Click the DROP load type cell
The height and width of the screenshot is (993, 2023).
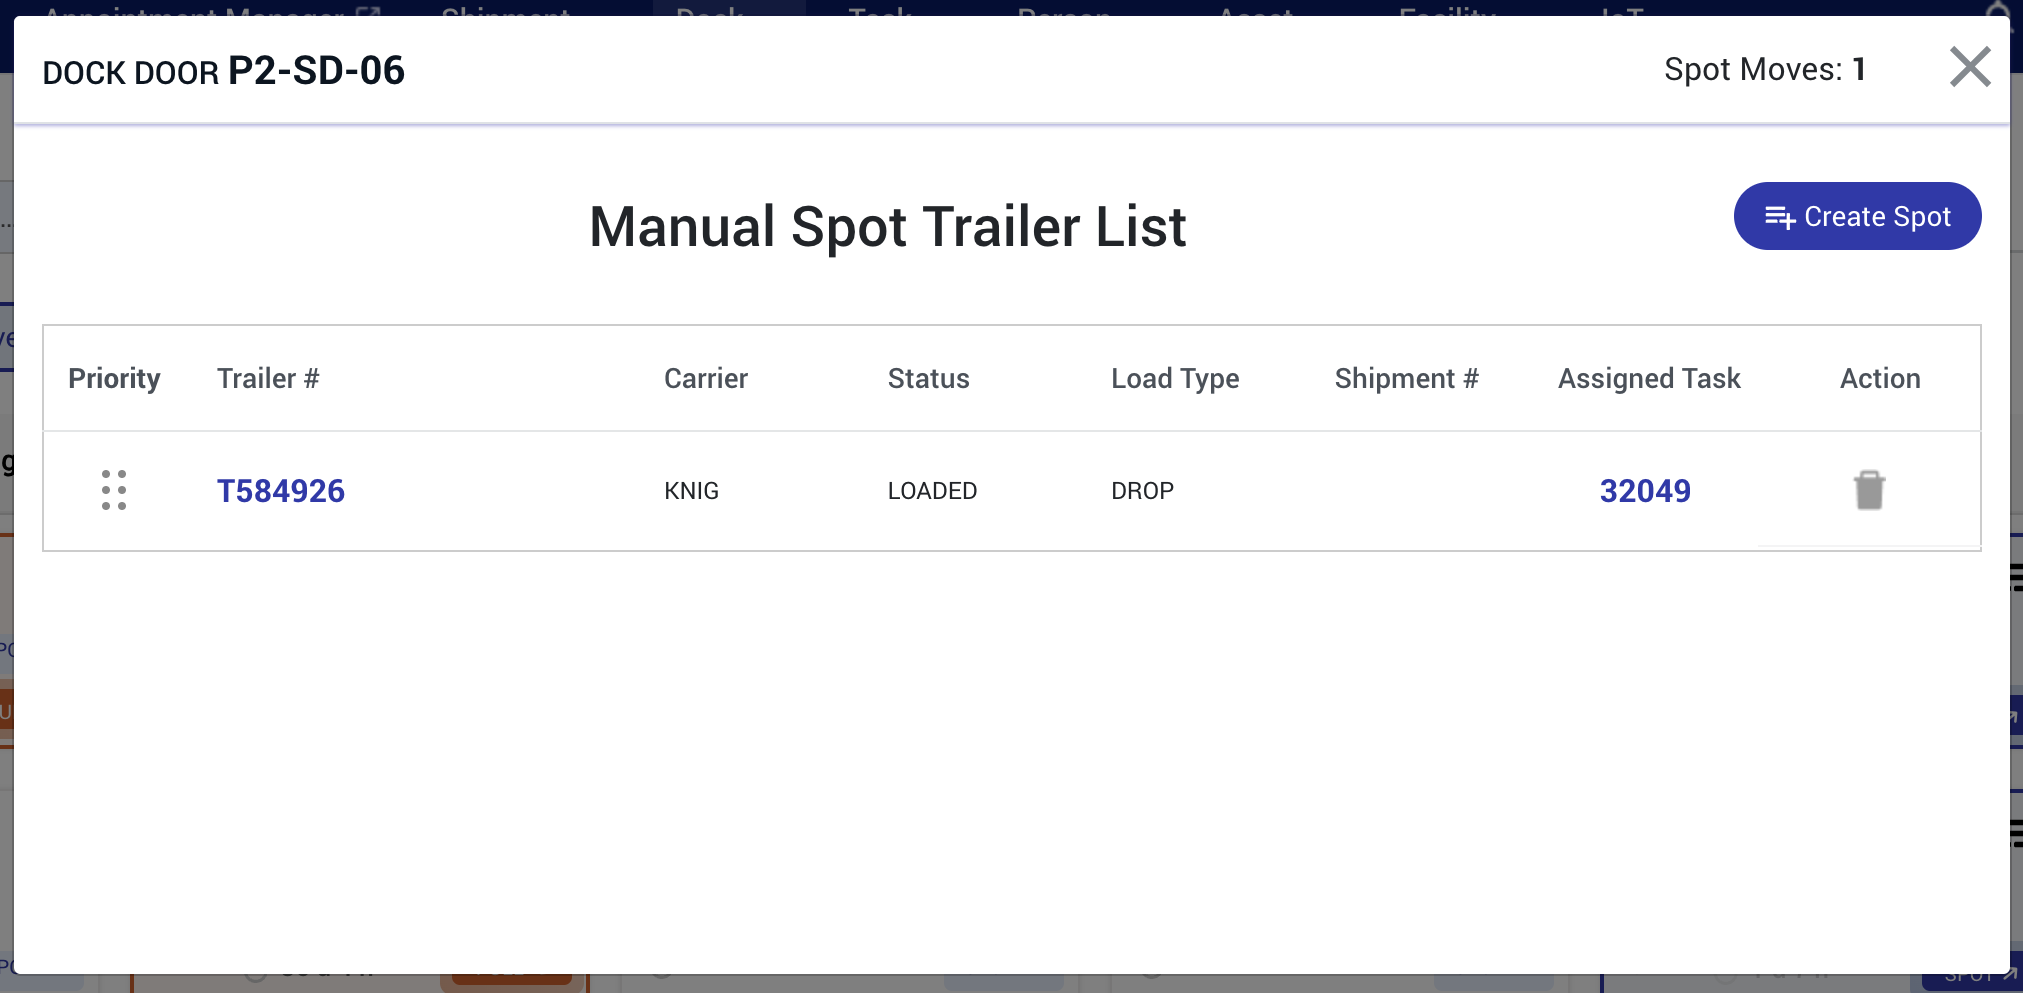click(x=1142, y=491)
